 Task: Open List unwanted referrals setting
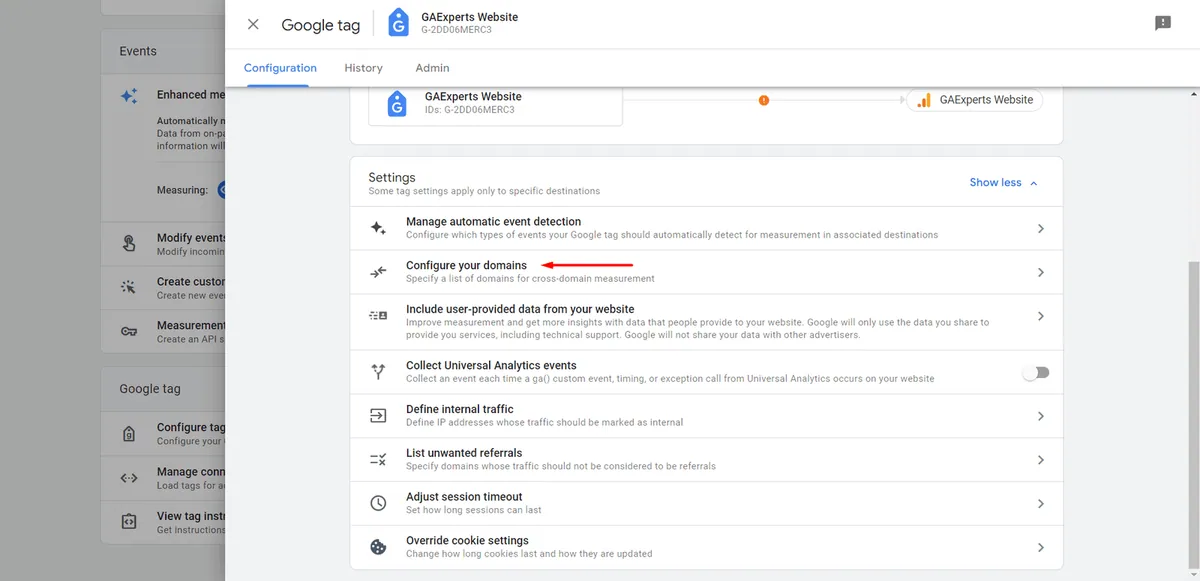706,459
